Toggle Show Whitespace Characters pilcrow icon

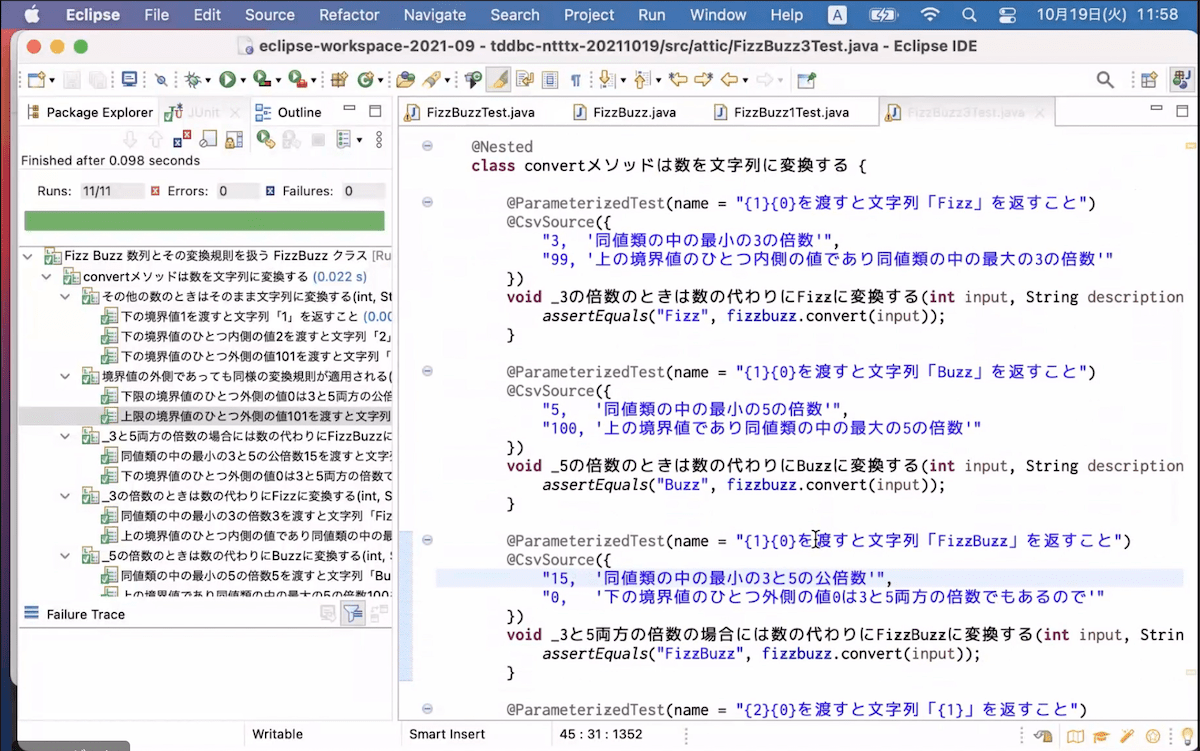pos(576,80)
